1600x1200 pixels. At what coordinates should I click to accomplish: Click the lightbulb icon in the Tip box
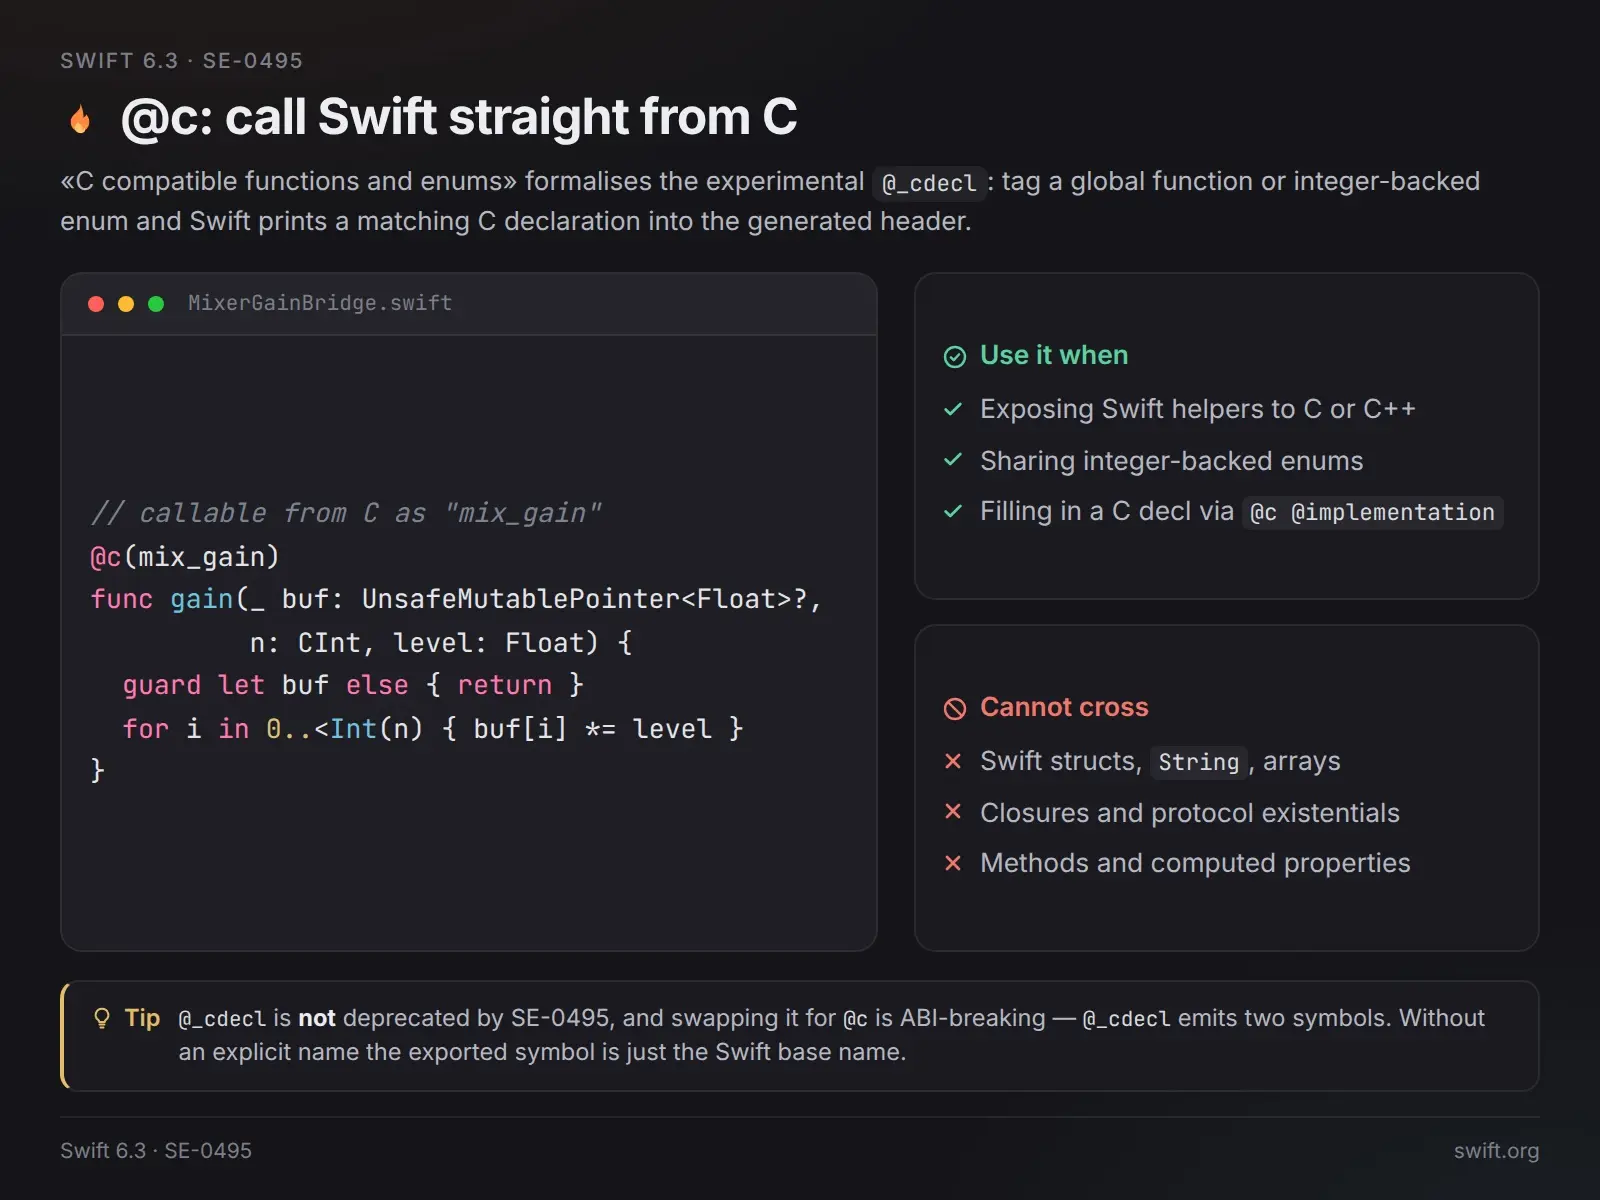click(x=101, y=1018)
